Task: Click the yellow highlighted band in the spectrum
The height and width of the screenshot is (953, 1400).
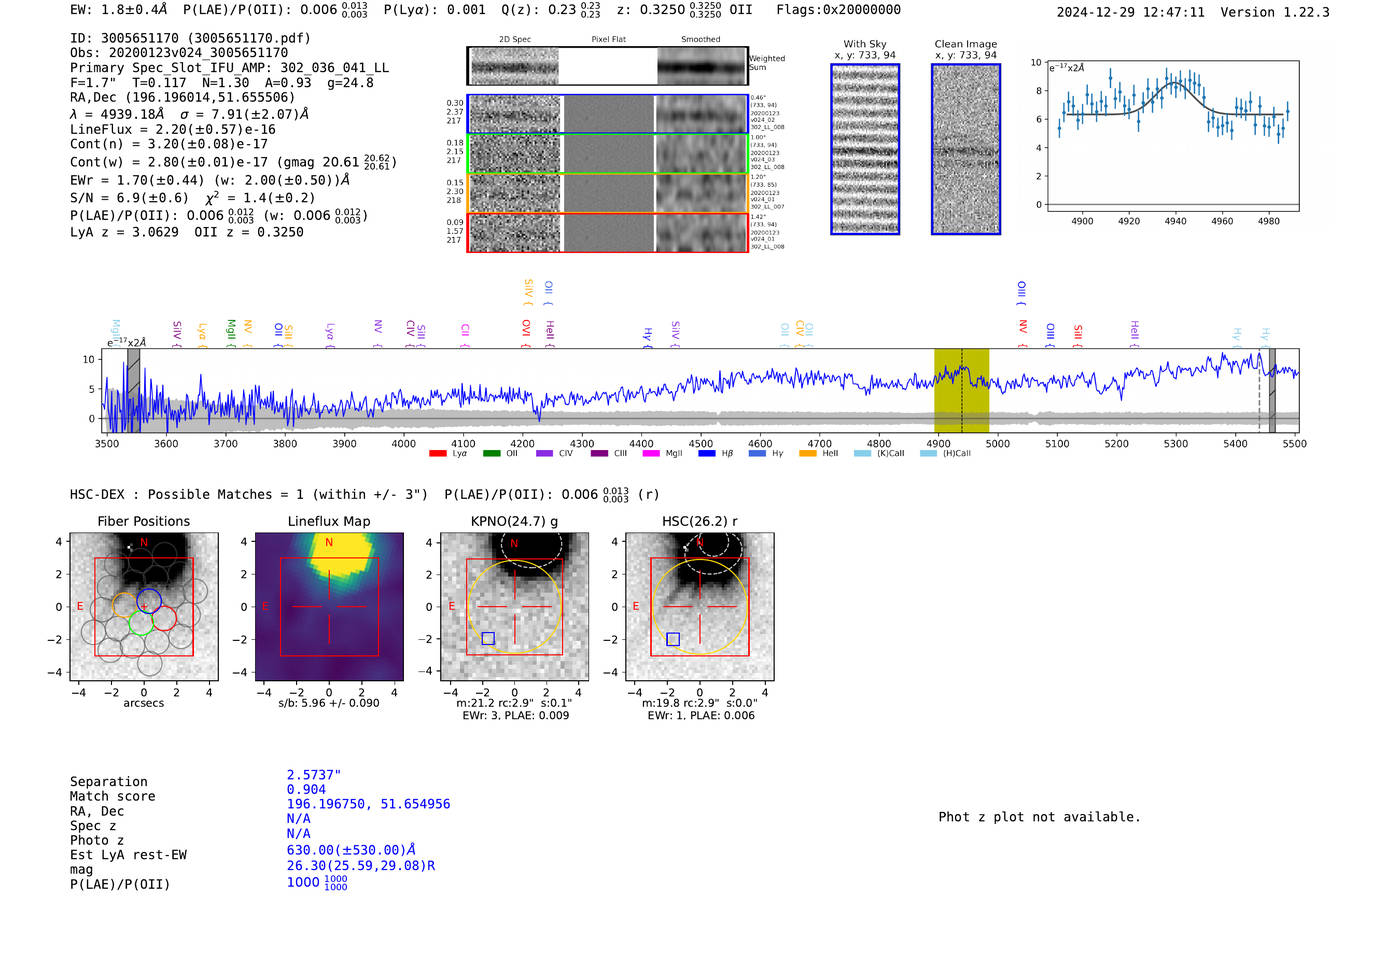Action: (x=961, y=391)
